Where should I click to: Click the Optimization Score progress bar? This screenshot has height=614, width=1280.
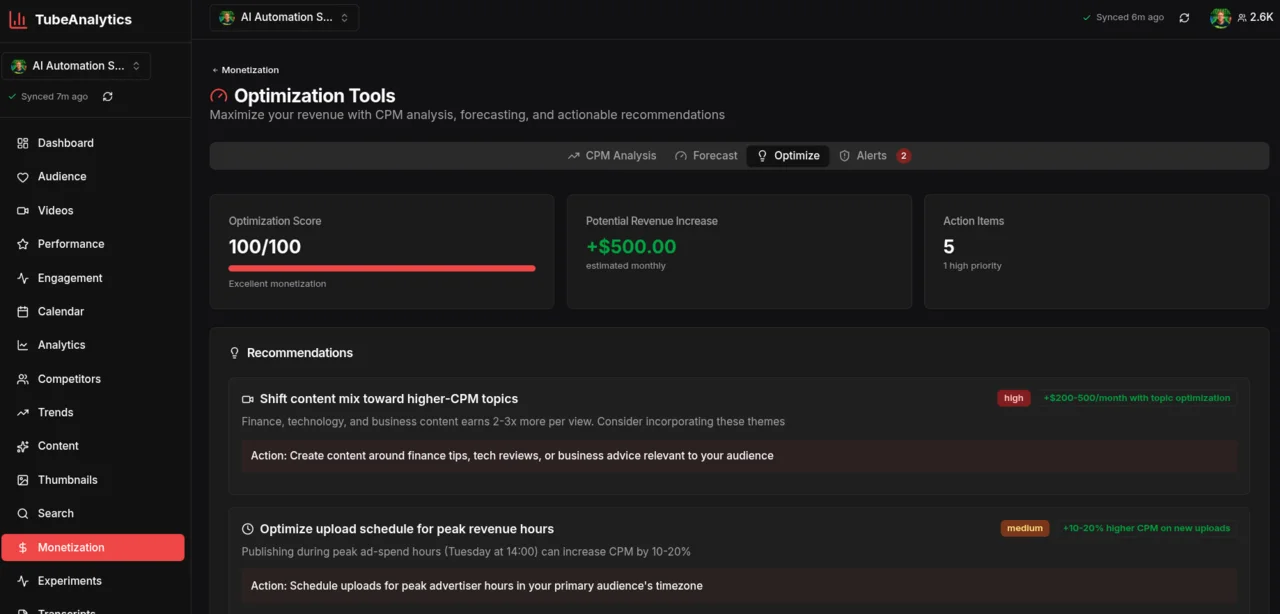[381, 267]
